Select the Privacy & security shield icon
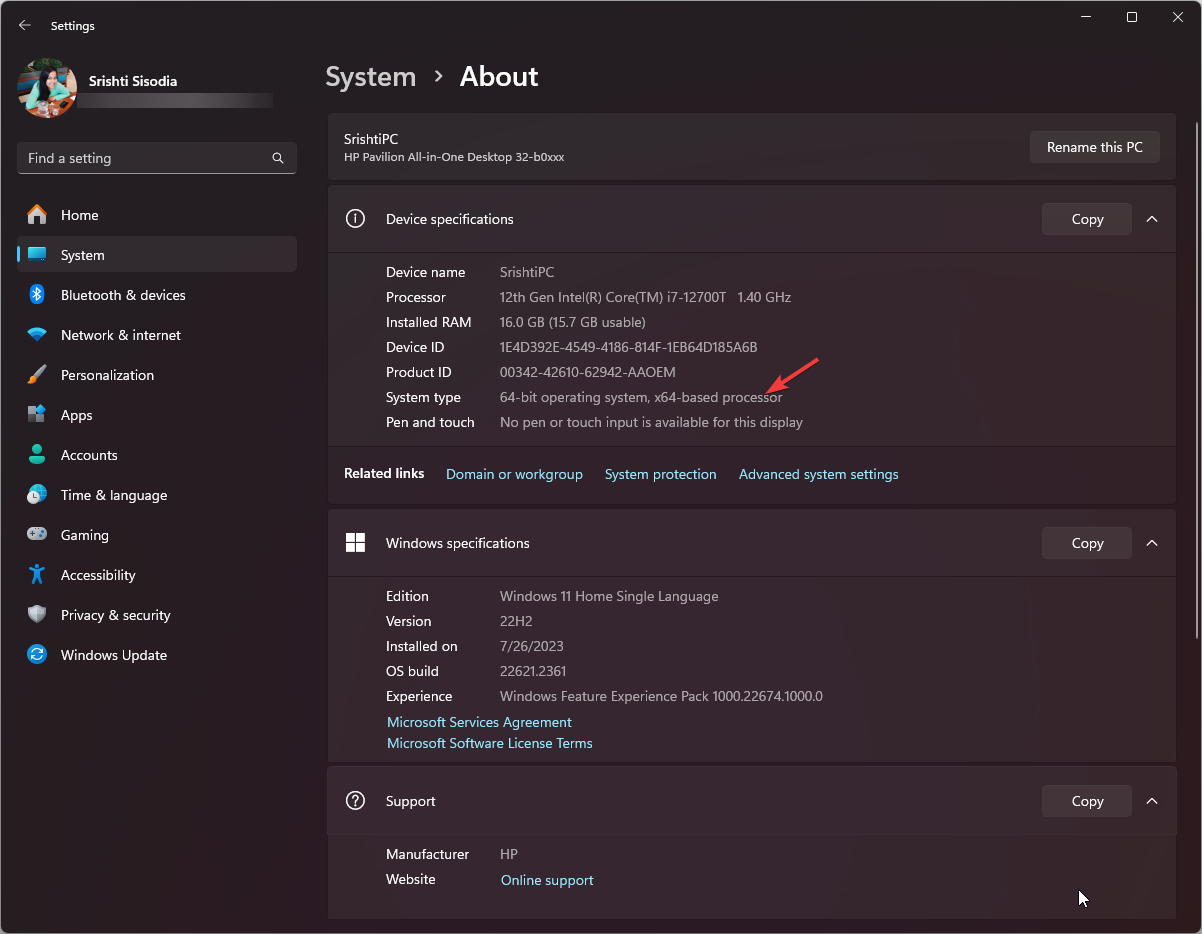 point(37,615)
